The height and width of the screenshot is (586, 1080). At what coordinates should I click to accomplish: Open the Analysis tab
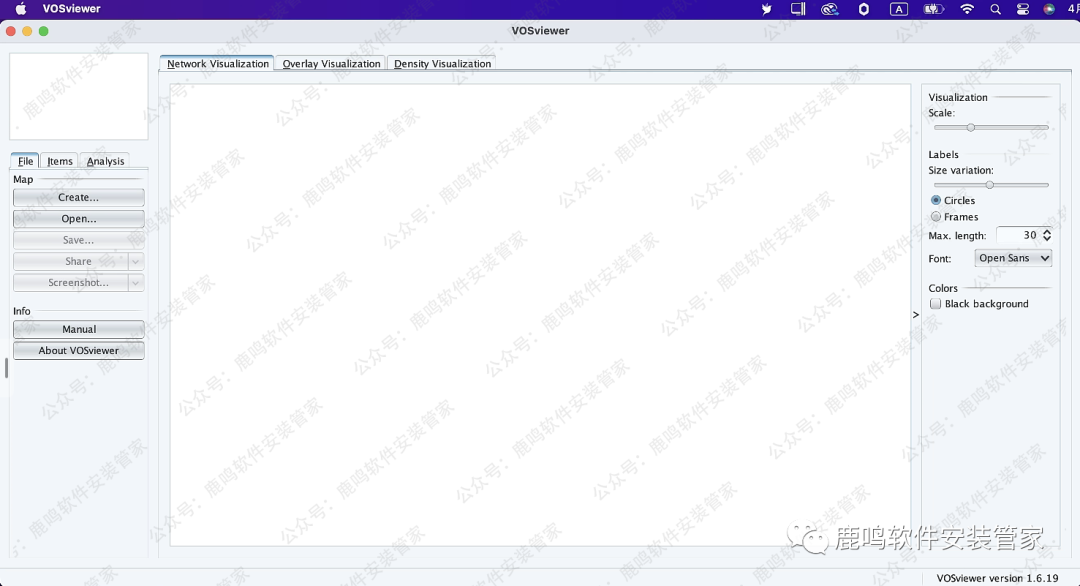[105, 161]
